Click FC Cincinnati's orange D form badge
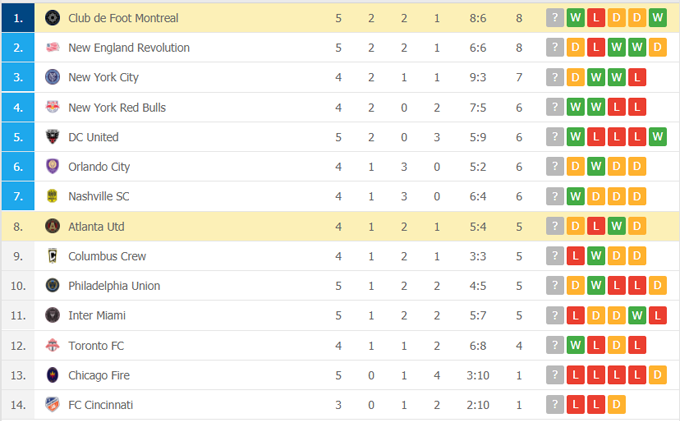 [x=616, y=405]
